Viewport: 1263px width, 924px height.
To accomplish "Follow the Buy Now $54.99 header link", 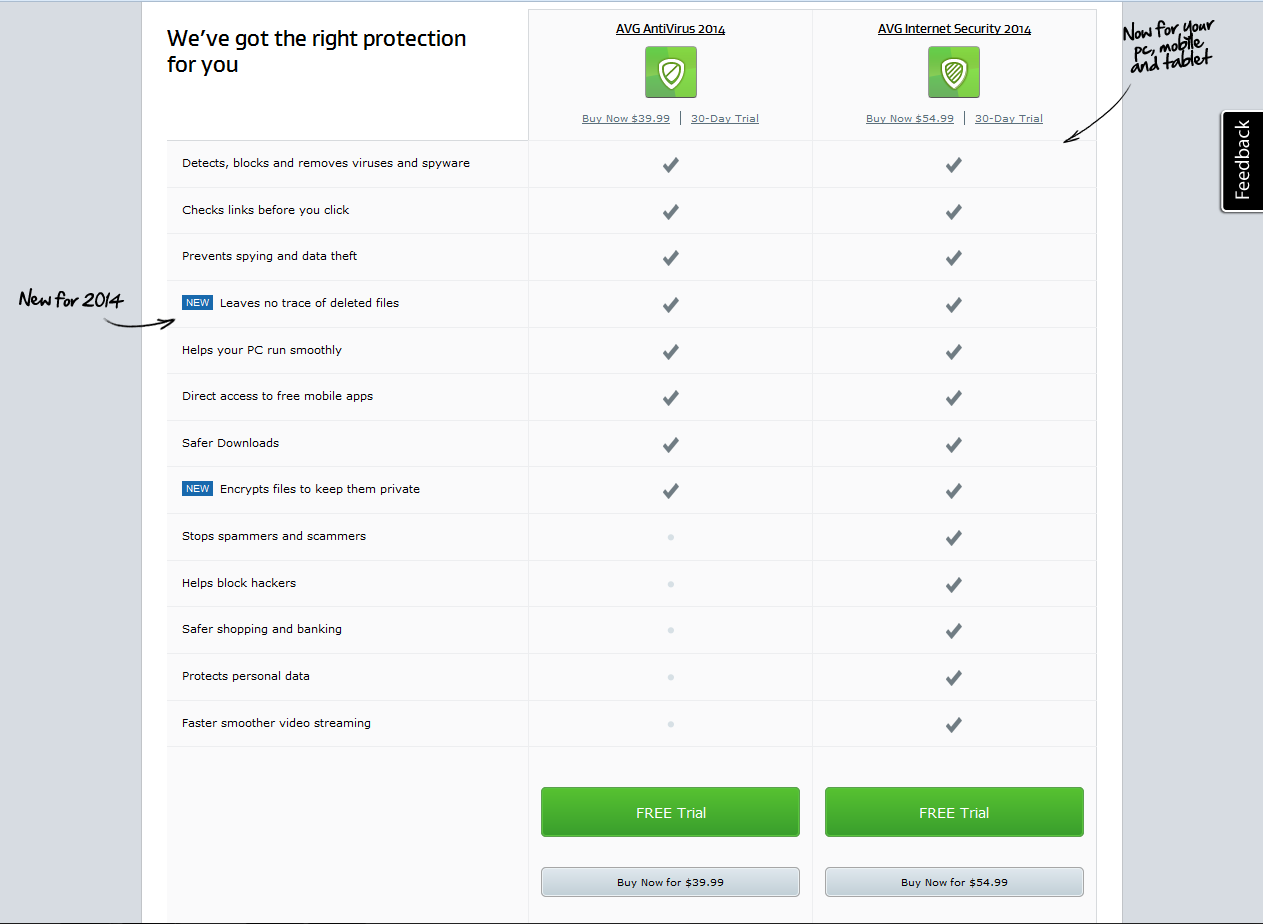I will pyautogui.click(x=910, y=118).
